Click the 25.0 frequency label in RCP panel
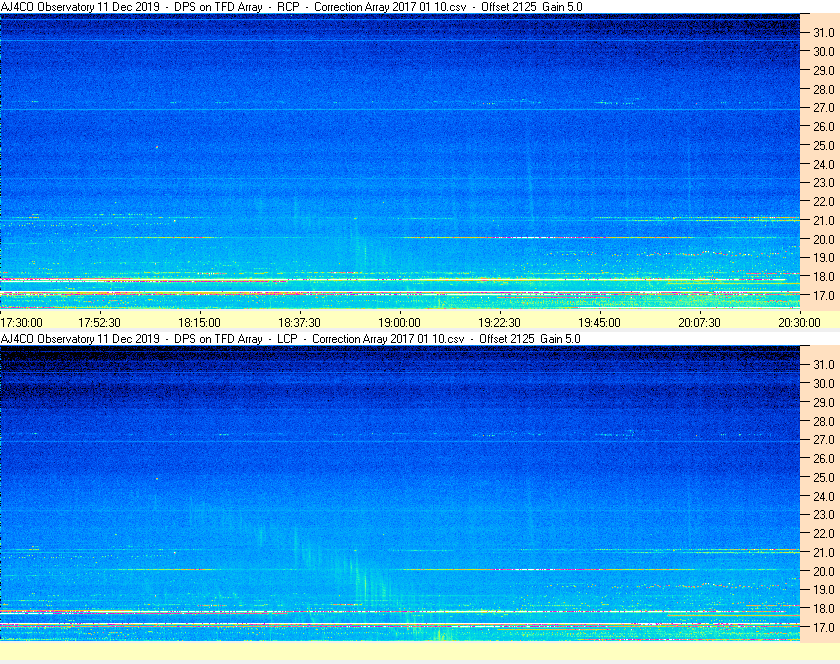This screenshot has width=840, height=664. (x=824, y=145)
